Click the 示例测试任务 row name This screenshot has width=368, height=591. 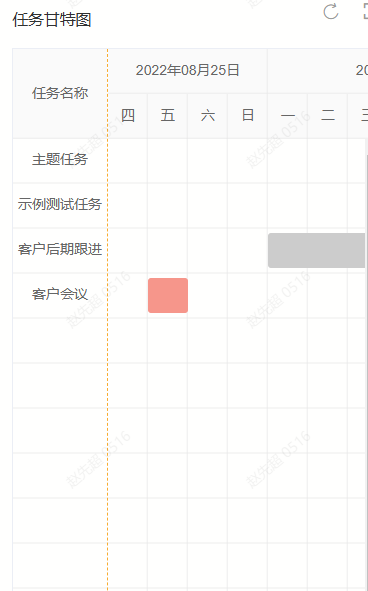coord(60,204)
